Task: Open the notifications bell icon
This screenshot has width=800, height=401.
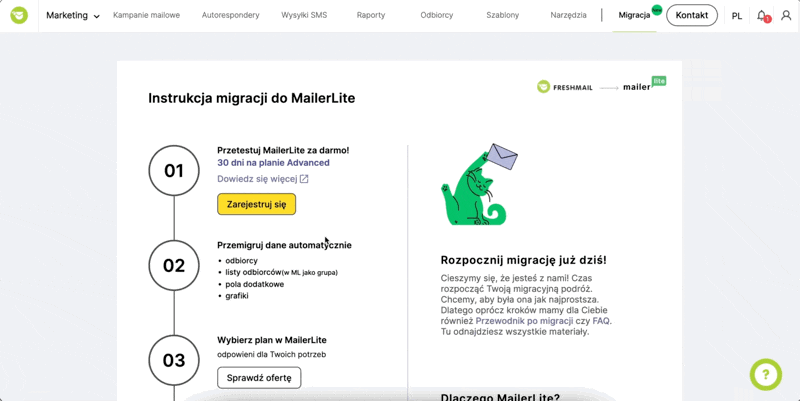Action: [x=763, y=16]
